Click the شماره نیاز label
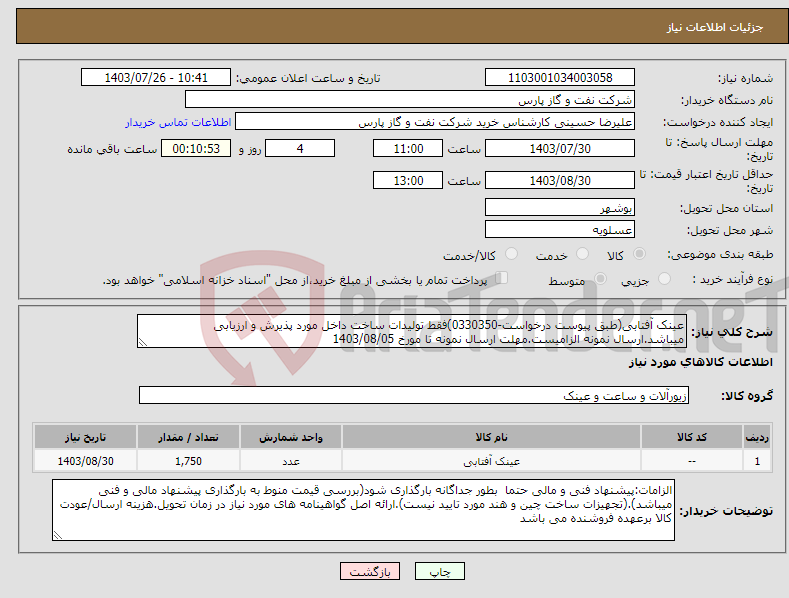789x598 pixels. point(745,78)
